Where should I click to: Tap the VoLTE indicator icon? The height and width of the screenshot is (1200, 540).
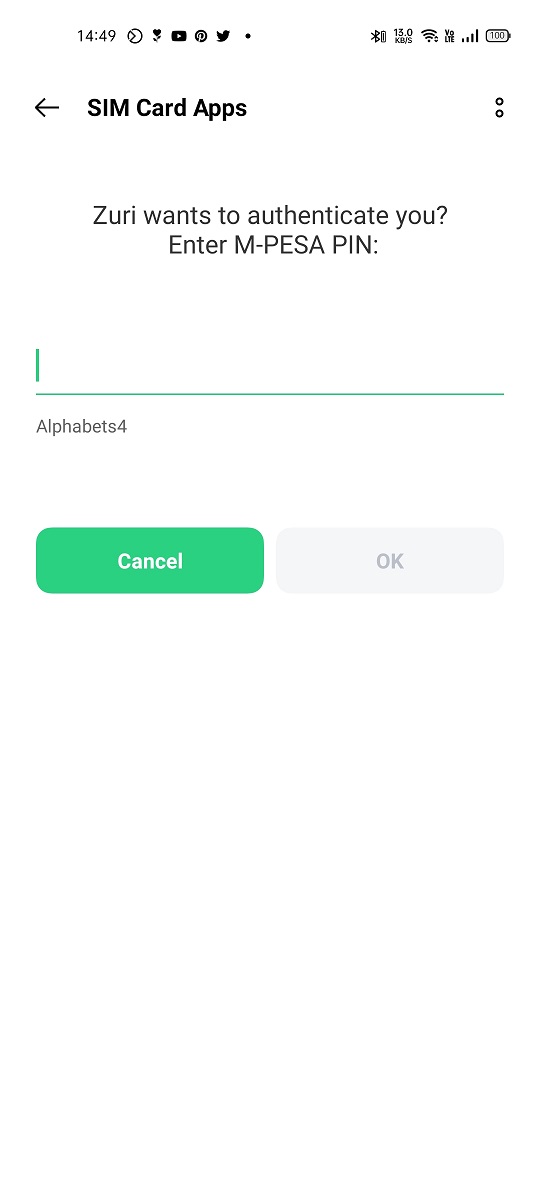(x=450, y=36)
